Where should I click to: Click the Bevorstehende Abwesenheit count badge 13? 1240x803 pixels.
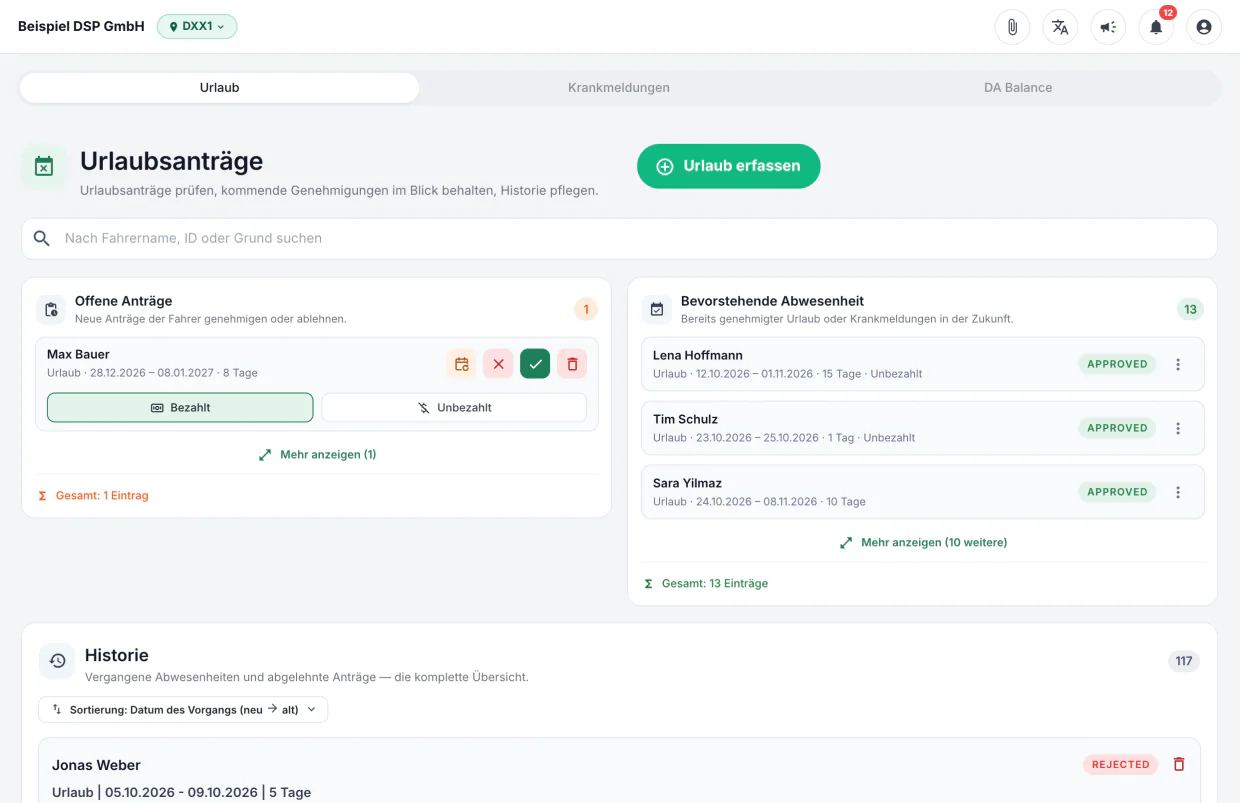1190,309
